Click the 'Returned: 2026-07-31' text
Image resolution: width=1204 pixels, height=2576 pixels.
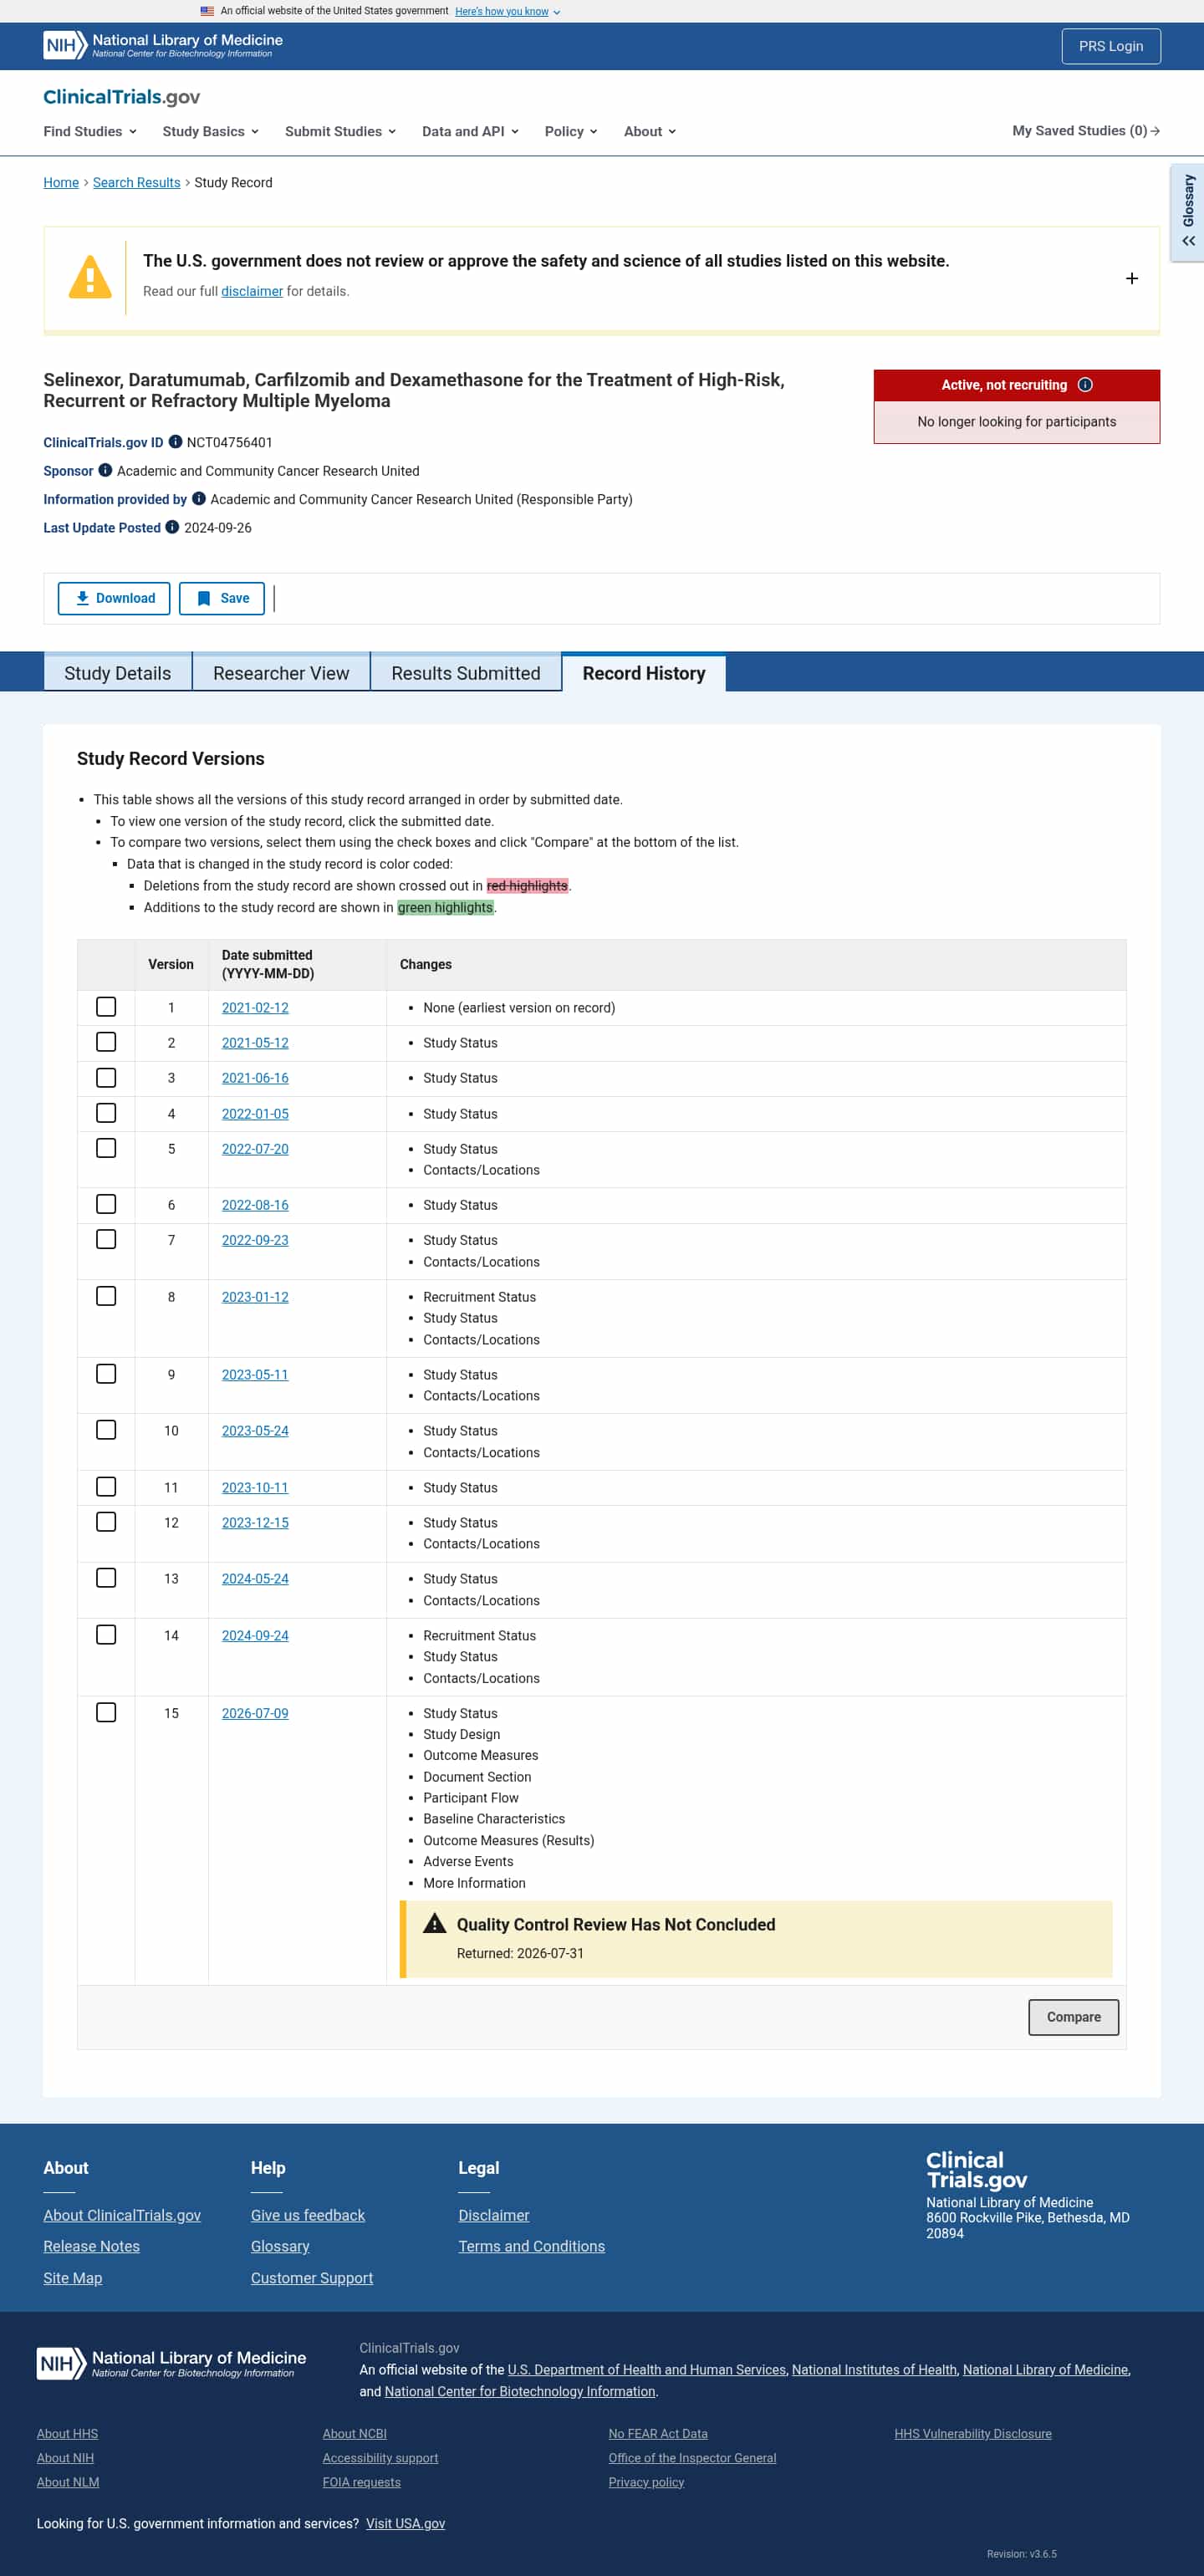pyautogui.click(x=520, y=1953)
